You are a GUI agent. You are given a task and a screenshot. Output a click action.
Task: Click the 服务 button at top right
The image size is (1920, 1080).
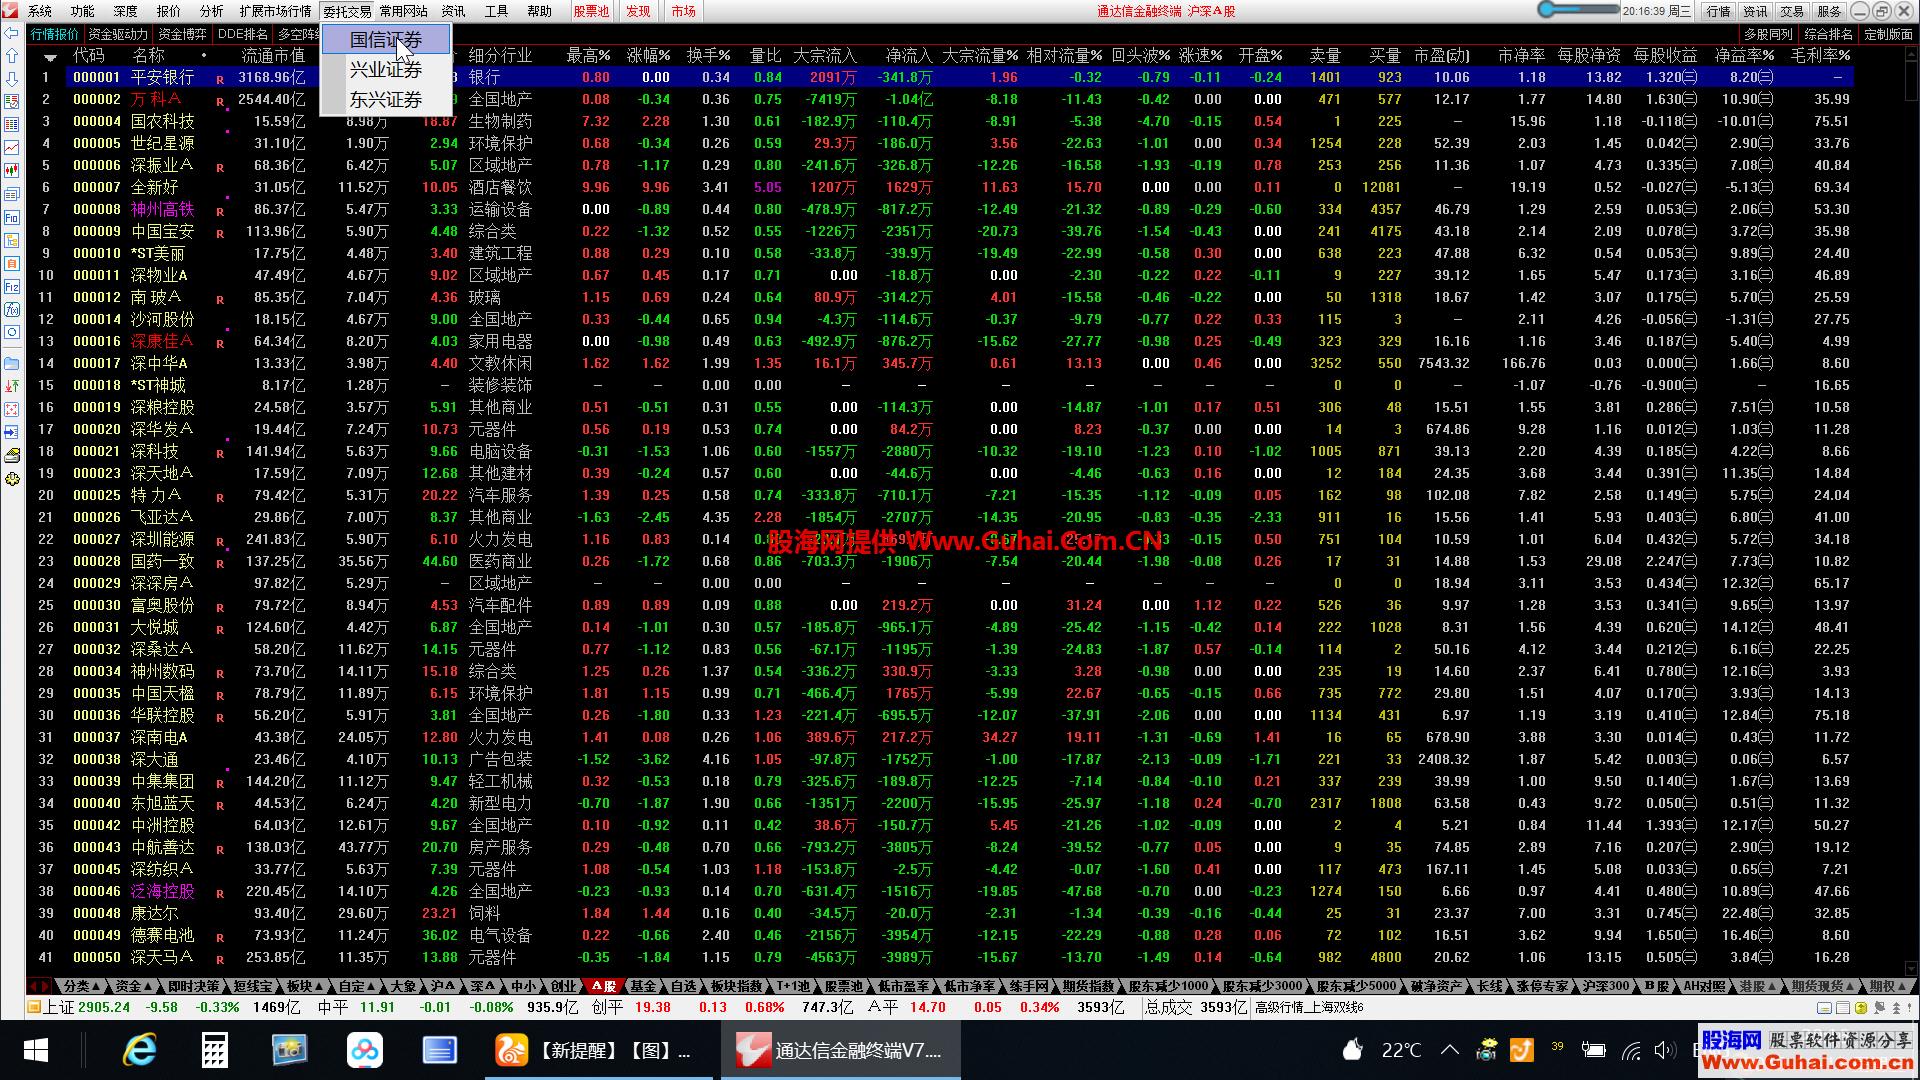click(1829, 11)
